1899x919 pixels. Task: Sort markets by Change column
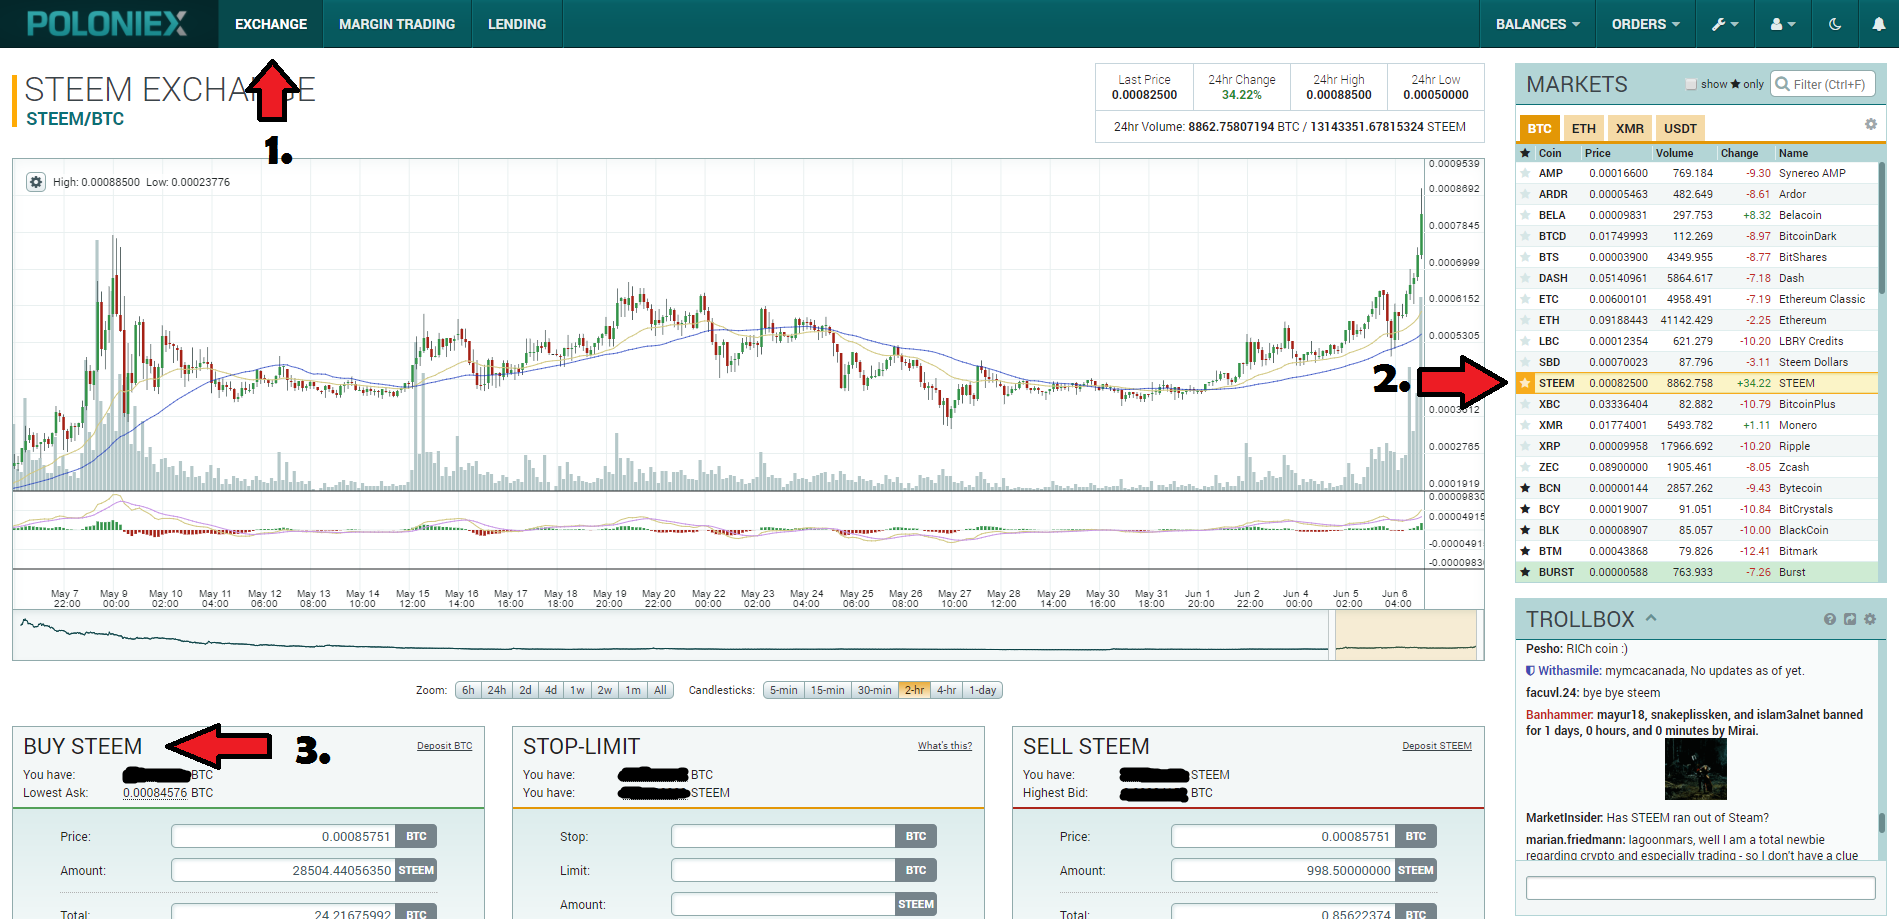1739,153
